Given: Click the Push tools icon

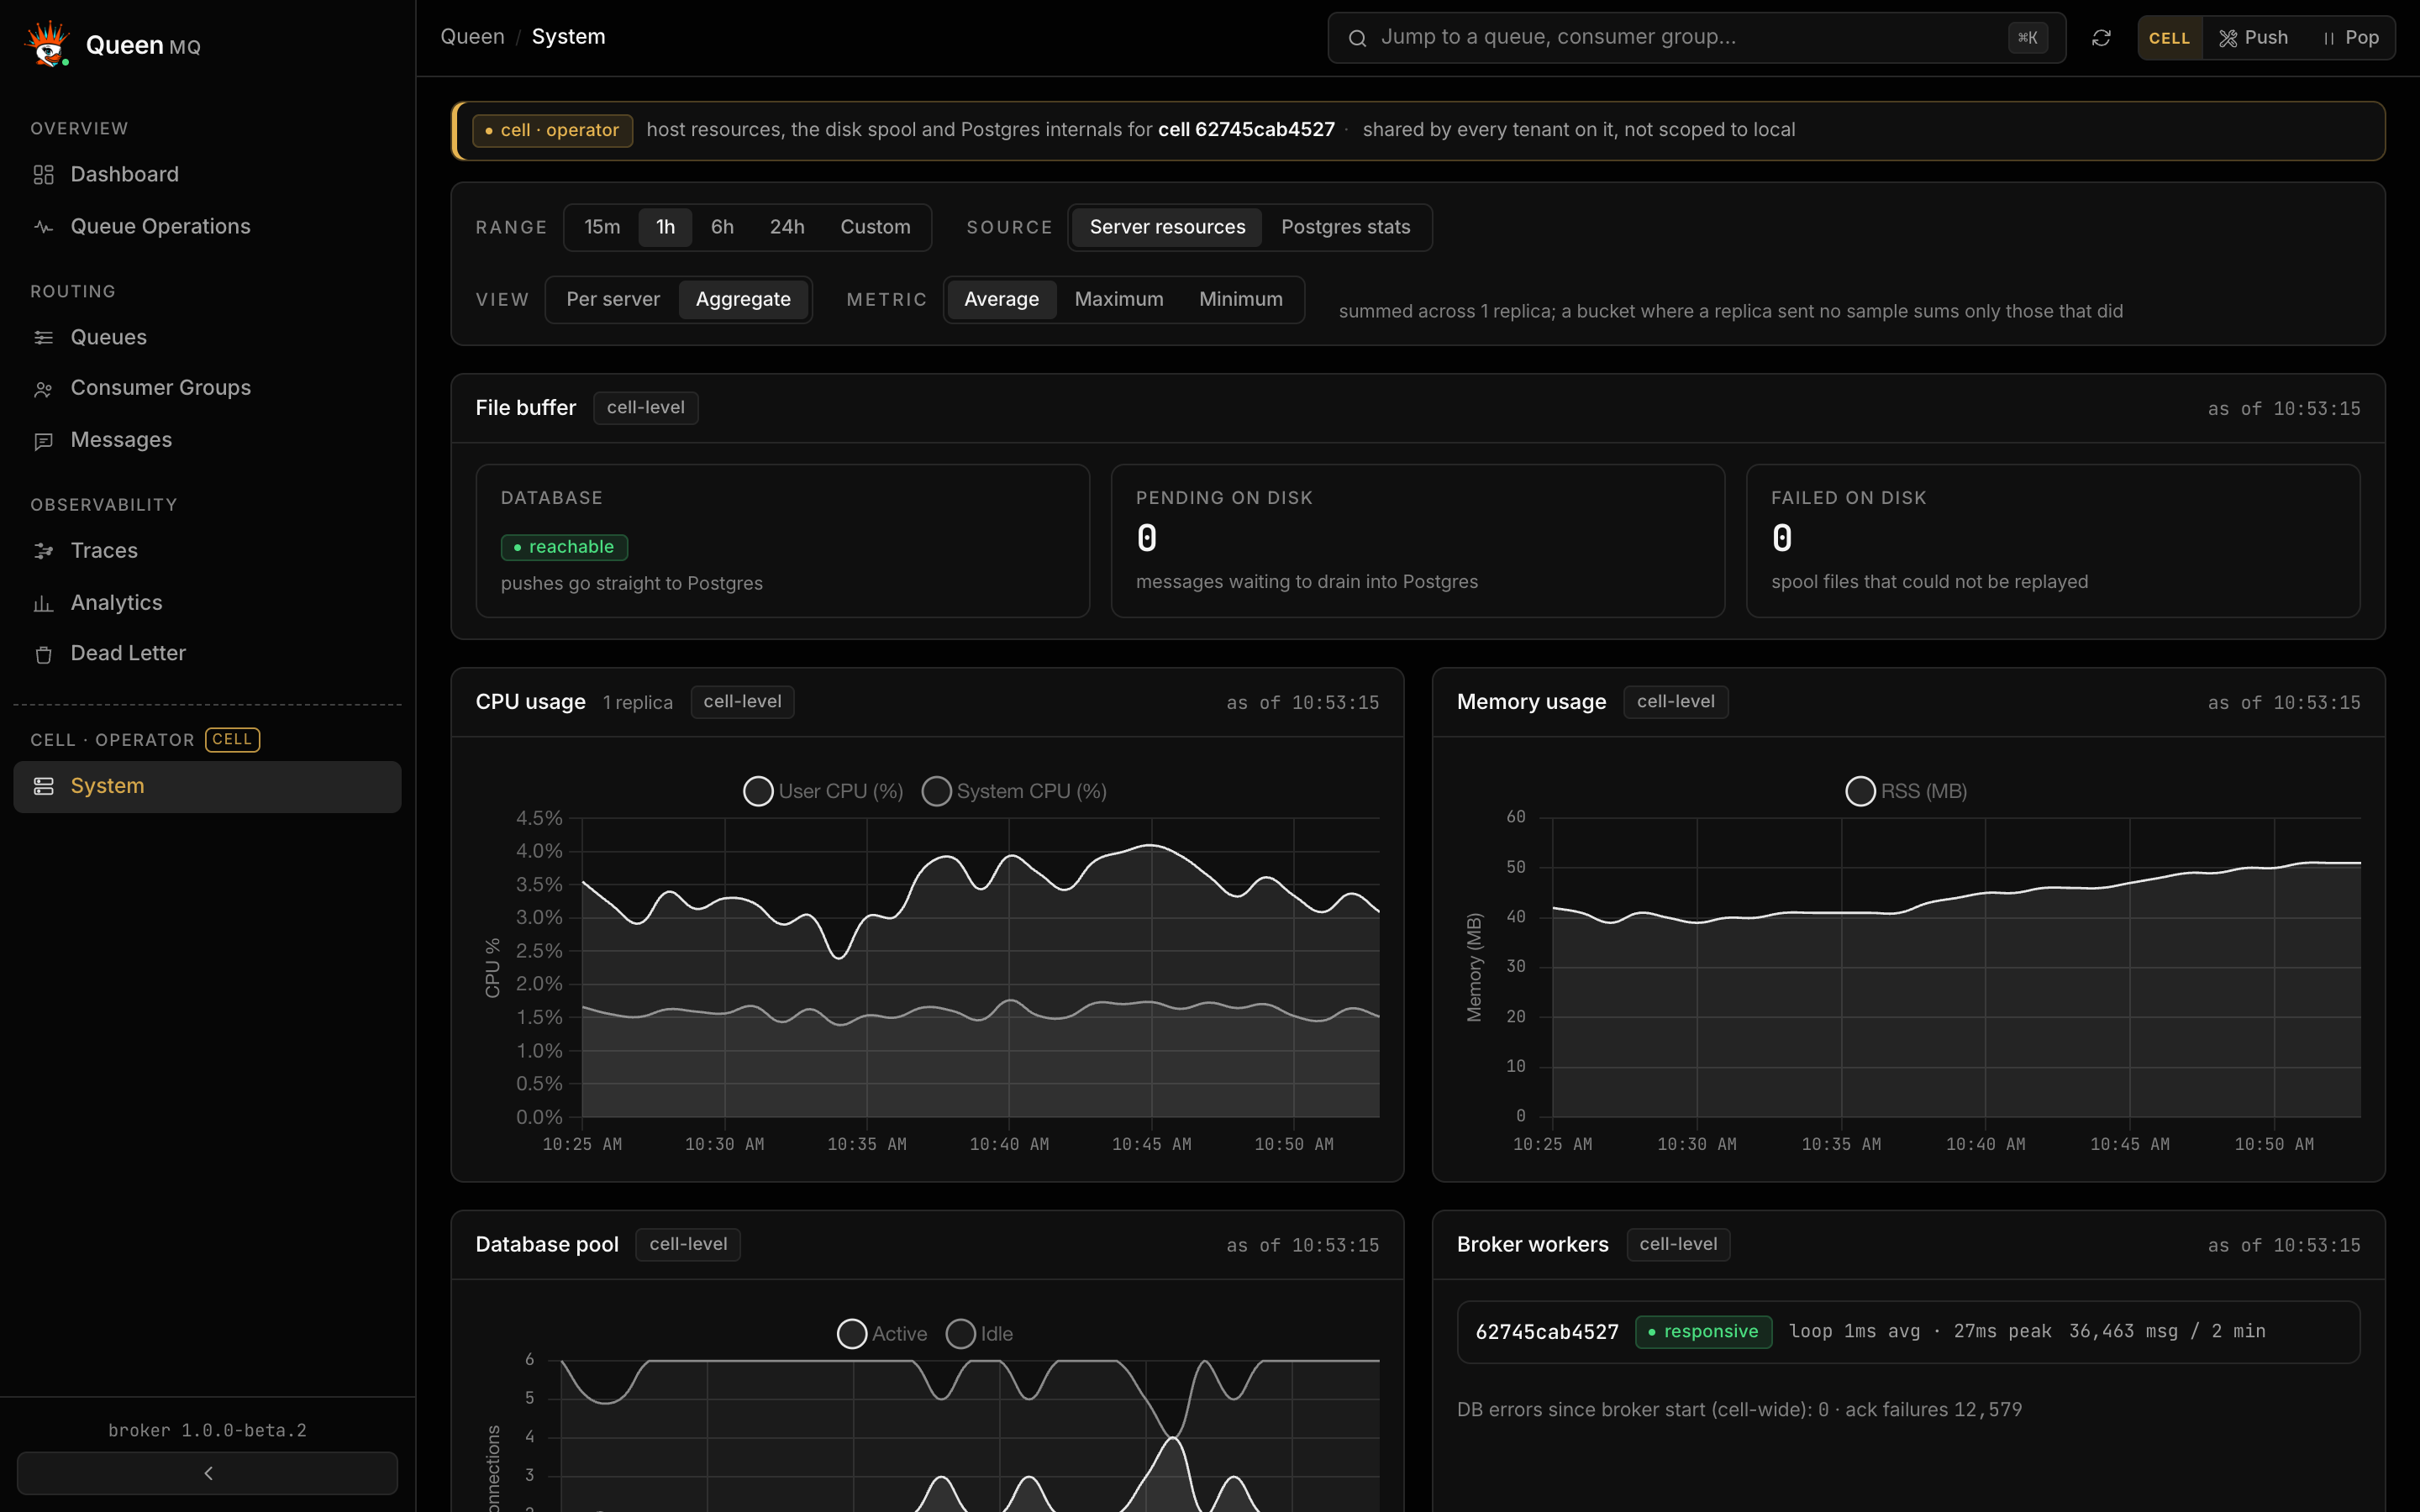Looking at the screenshot, I should coord(2228,38).
